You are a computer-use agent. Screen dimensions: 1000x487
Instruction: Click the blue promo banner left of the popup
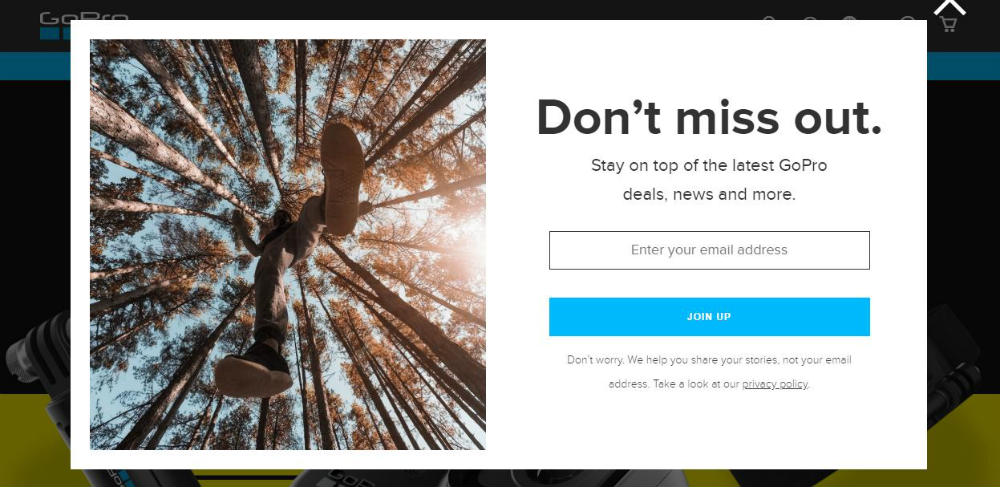pyautogui.click(x=35, y=66)
